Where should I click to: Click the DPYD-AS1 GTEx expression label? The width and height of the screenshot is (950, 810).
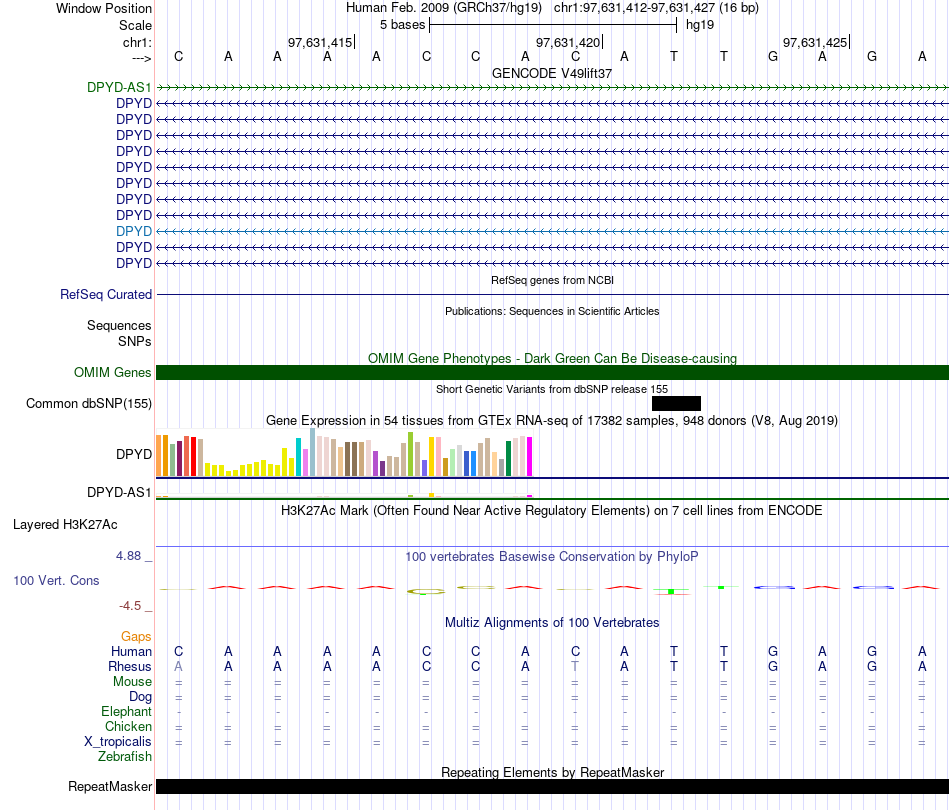point(119,493)
